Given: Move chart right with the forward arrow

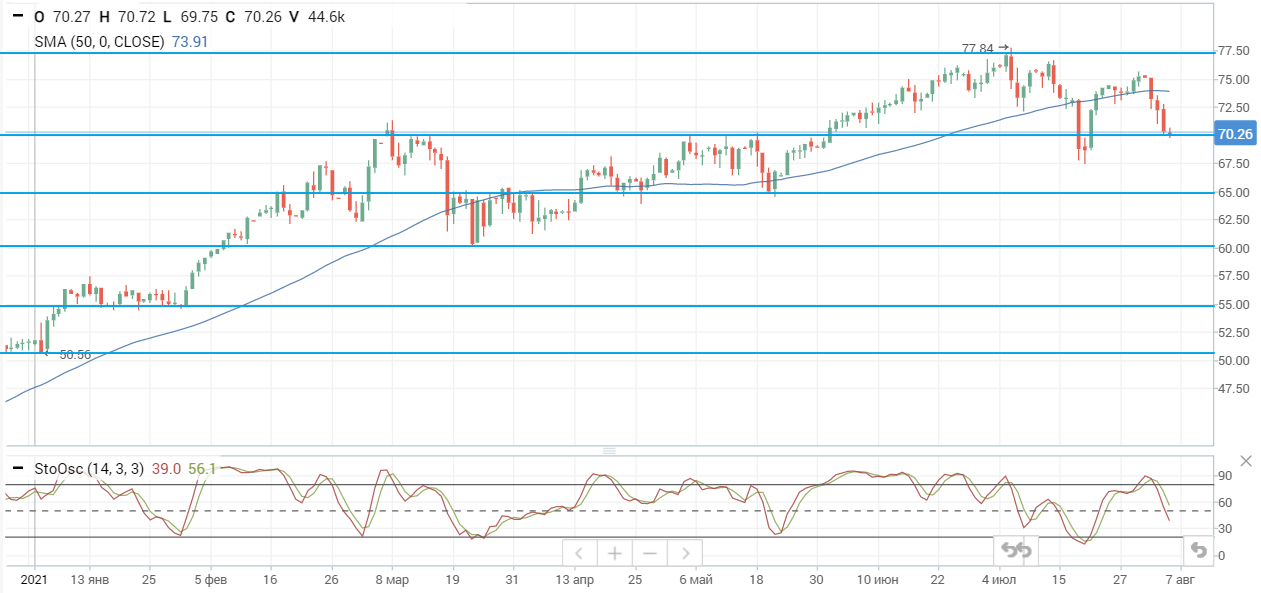Looking at the screenshot, I should pyautogui.click(x=685, y=553).
